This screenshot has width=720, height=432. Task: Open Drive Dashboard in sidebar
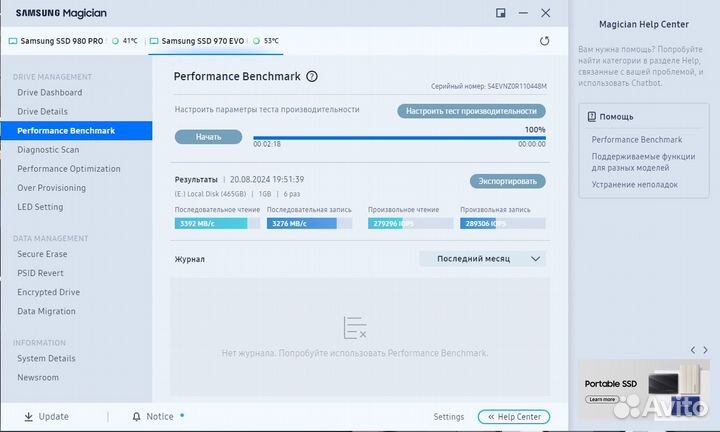[x=50, y=92]
